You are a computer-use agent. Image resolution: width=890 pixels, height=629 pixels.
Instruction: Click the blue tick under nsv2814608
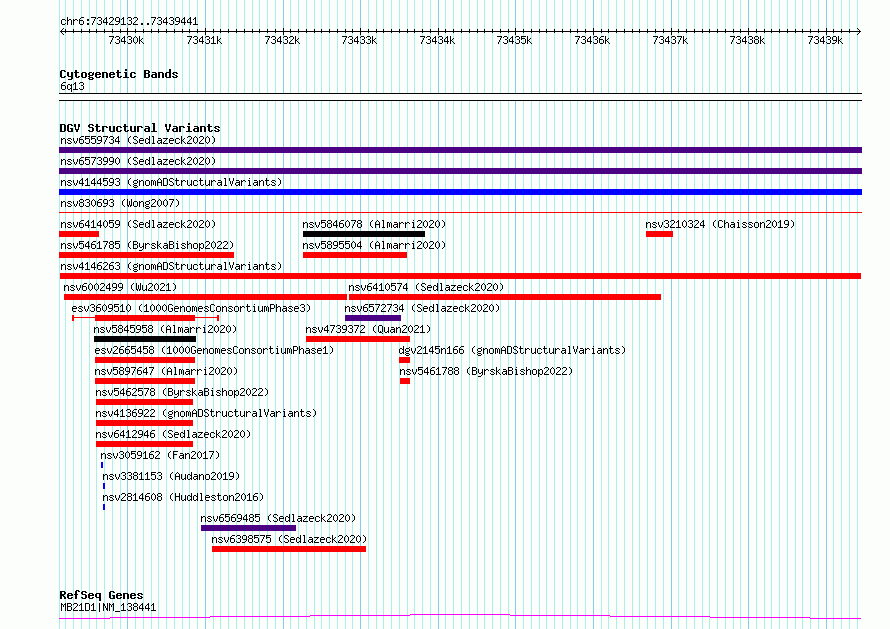104,507
